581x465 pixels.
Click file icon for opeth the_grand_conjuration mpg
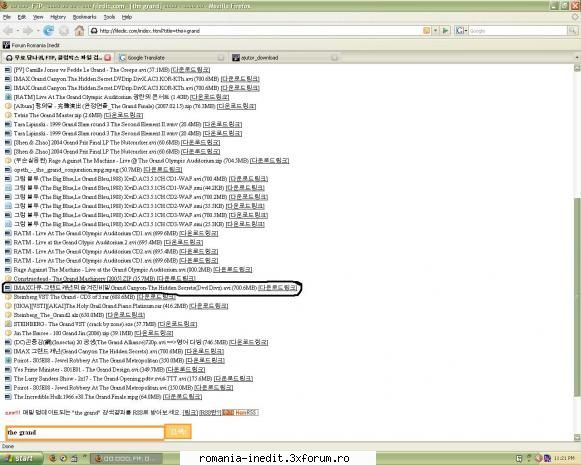(8, 170)
